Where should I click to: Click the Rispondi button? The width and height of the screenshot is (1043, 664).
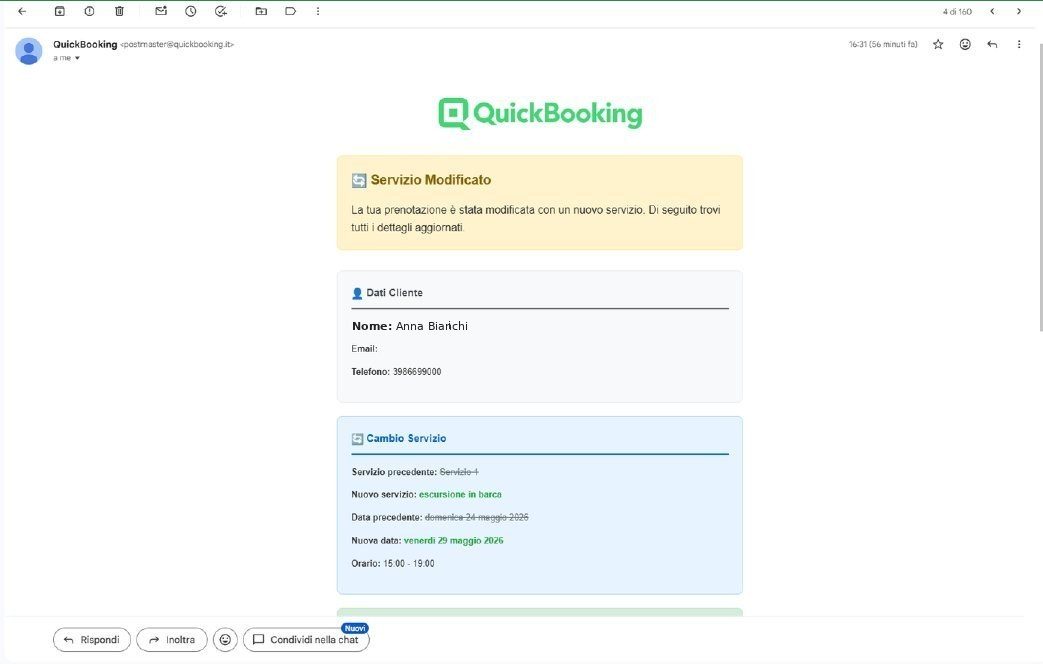[x=92, y=640]
